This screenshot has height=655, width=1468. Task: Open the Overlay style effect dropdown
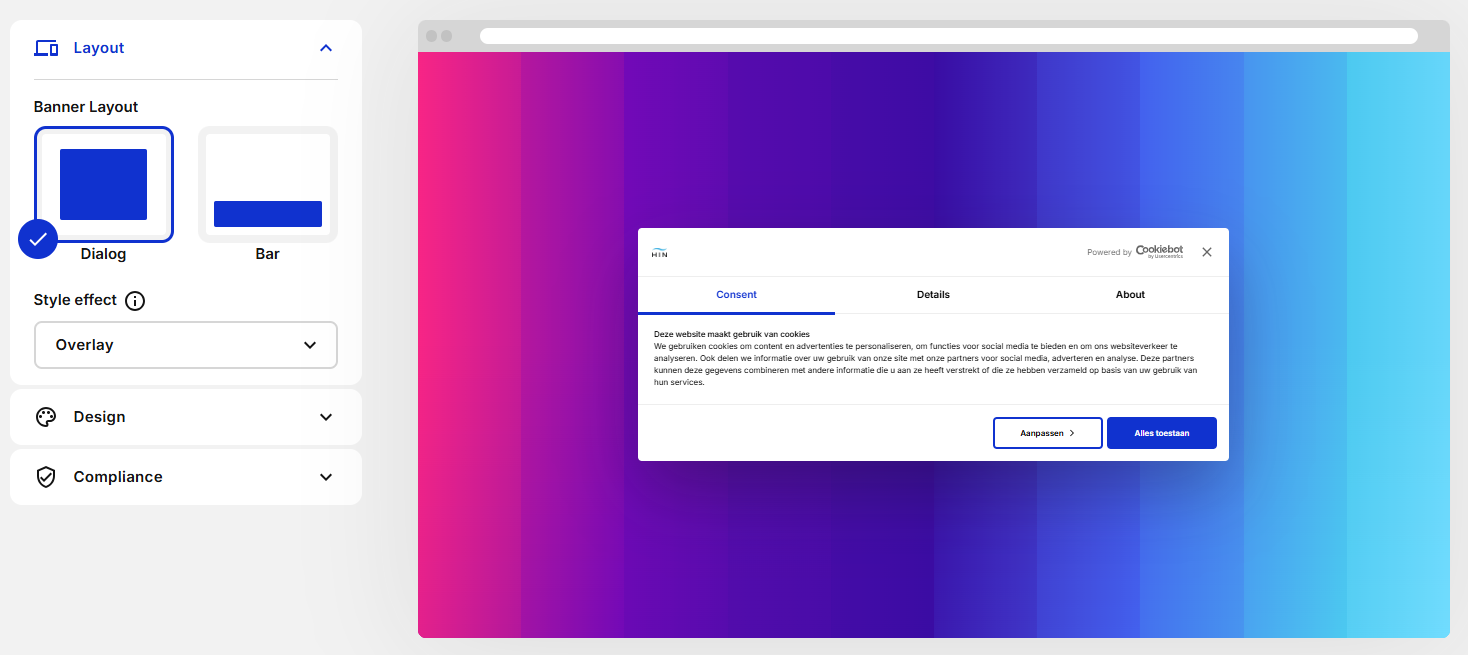[x=186, y=345]
